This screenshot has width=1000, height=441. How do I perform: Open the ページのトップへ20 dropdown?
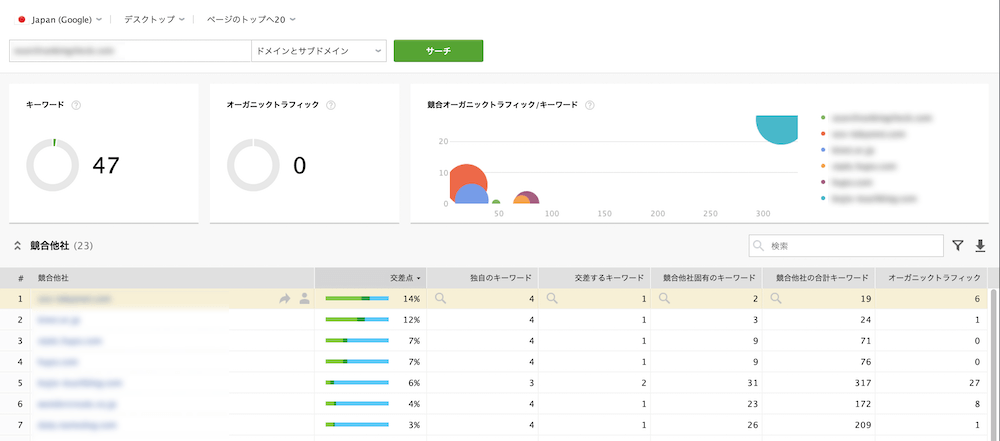[x=251, y=20]
